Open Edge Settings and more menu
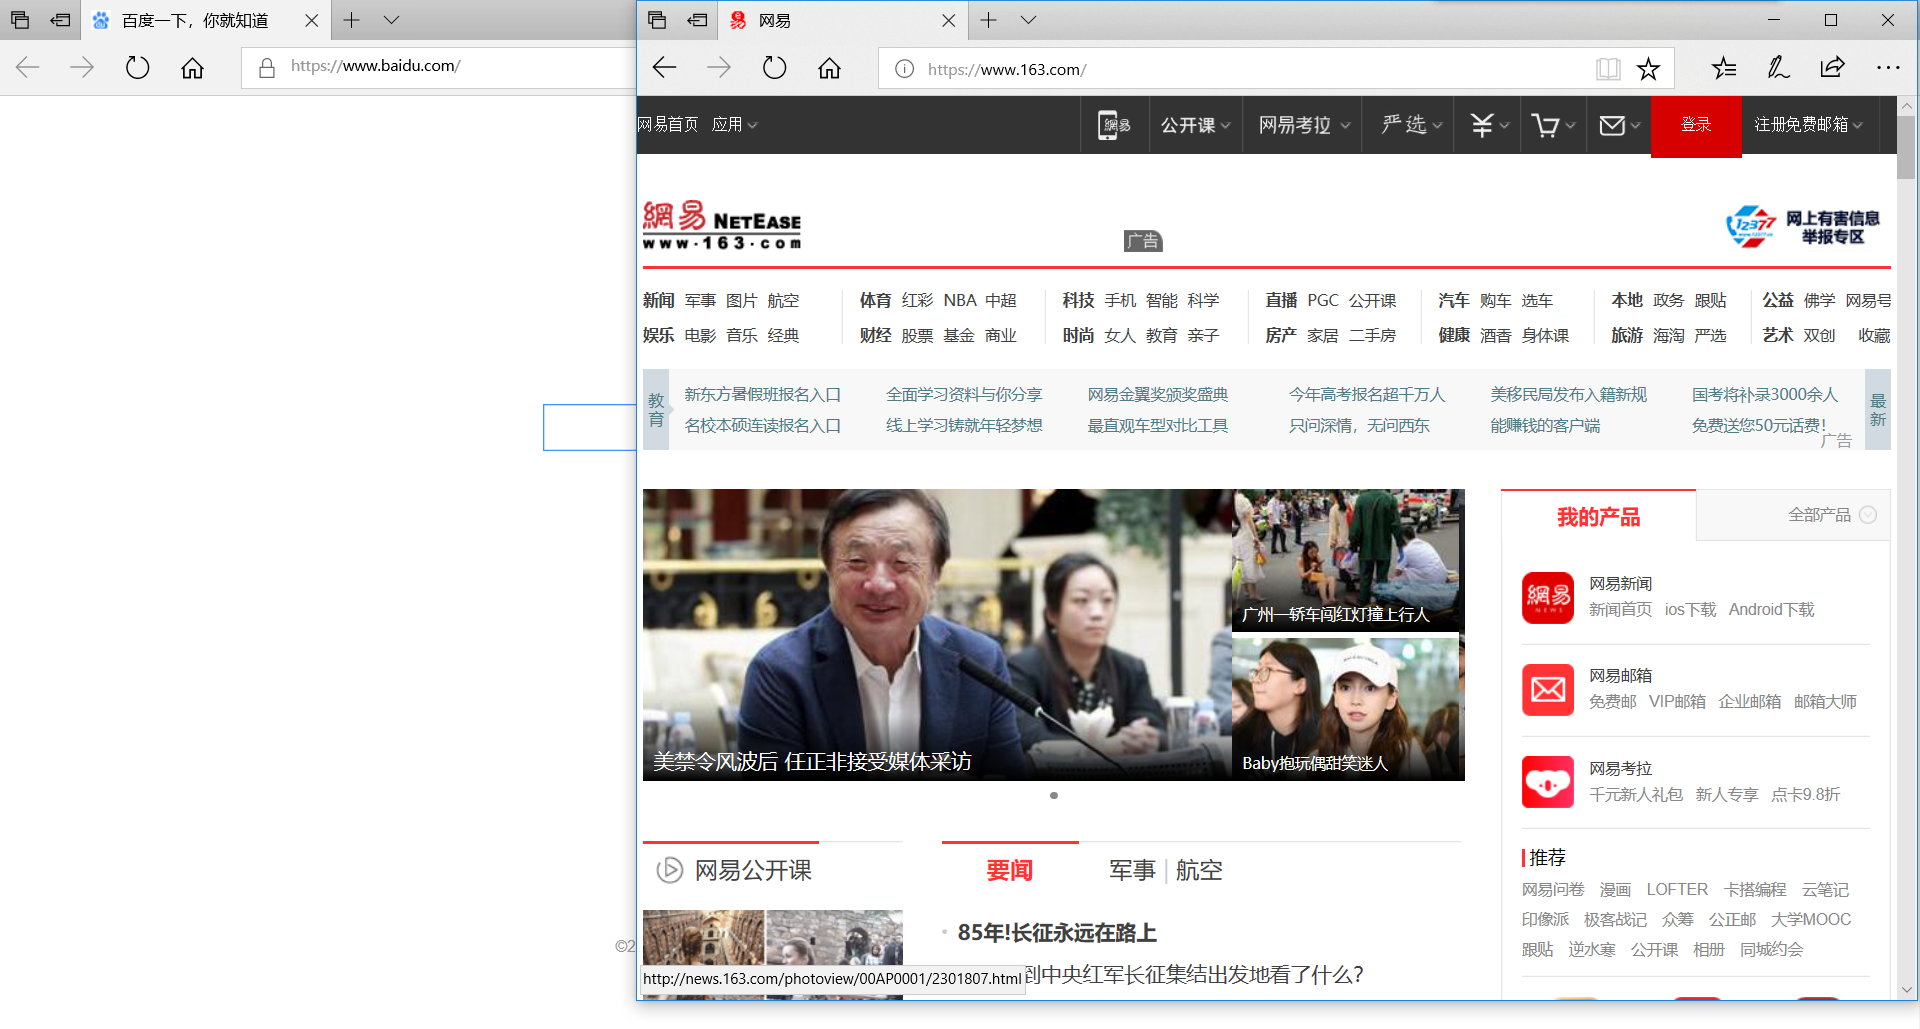Image resolution: width=1920 pixels, height=1029 pixels. pos(1887,68)
